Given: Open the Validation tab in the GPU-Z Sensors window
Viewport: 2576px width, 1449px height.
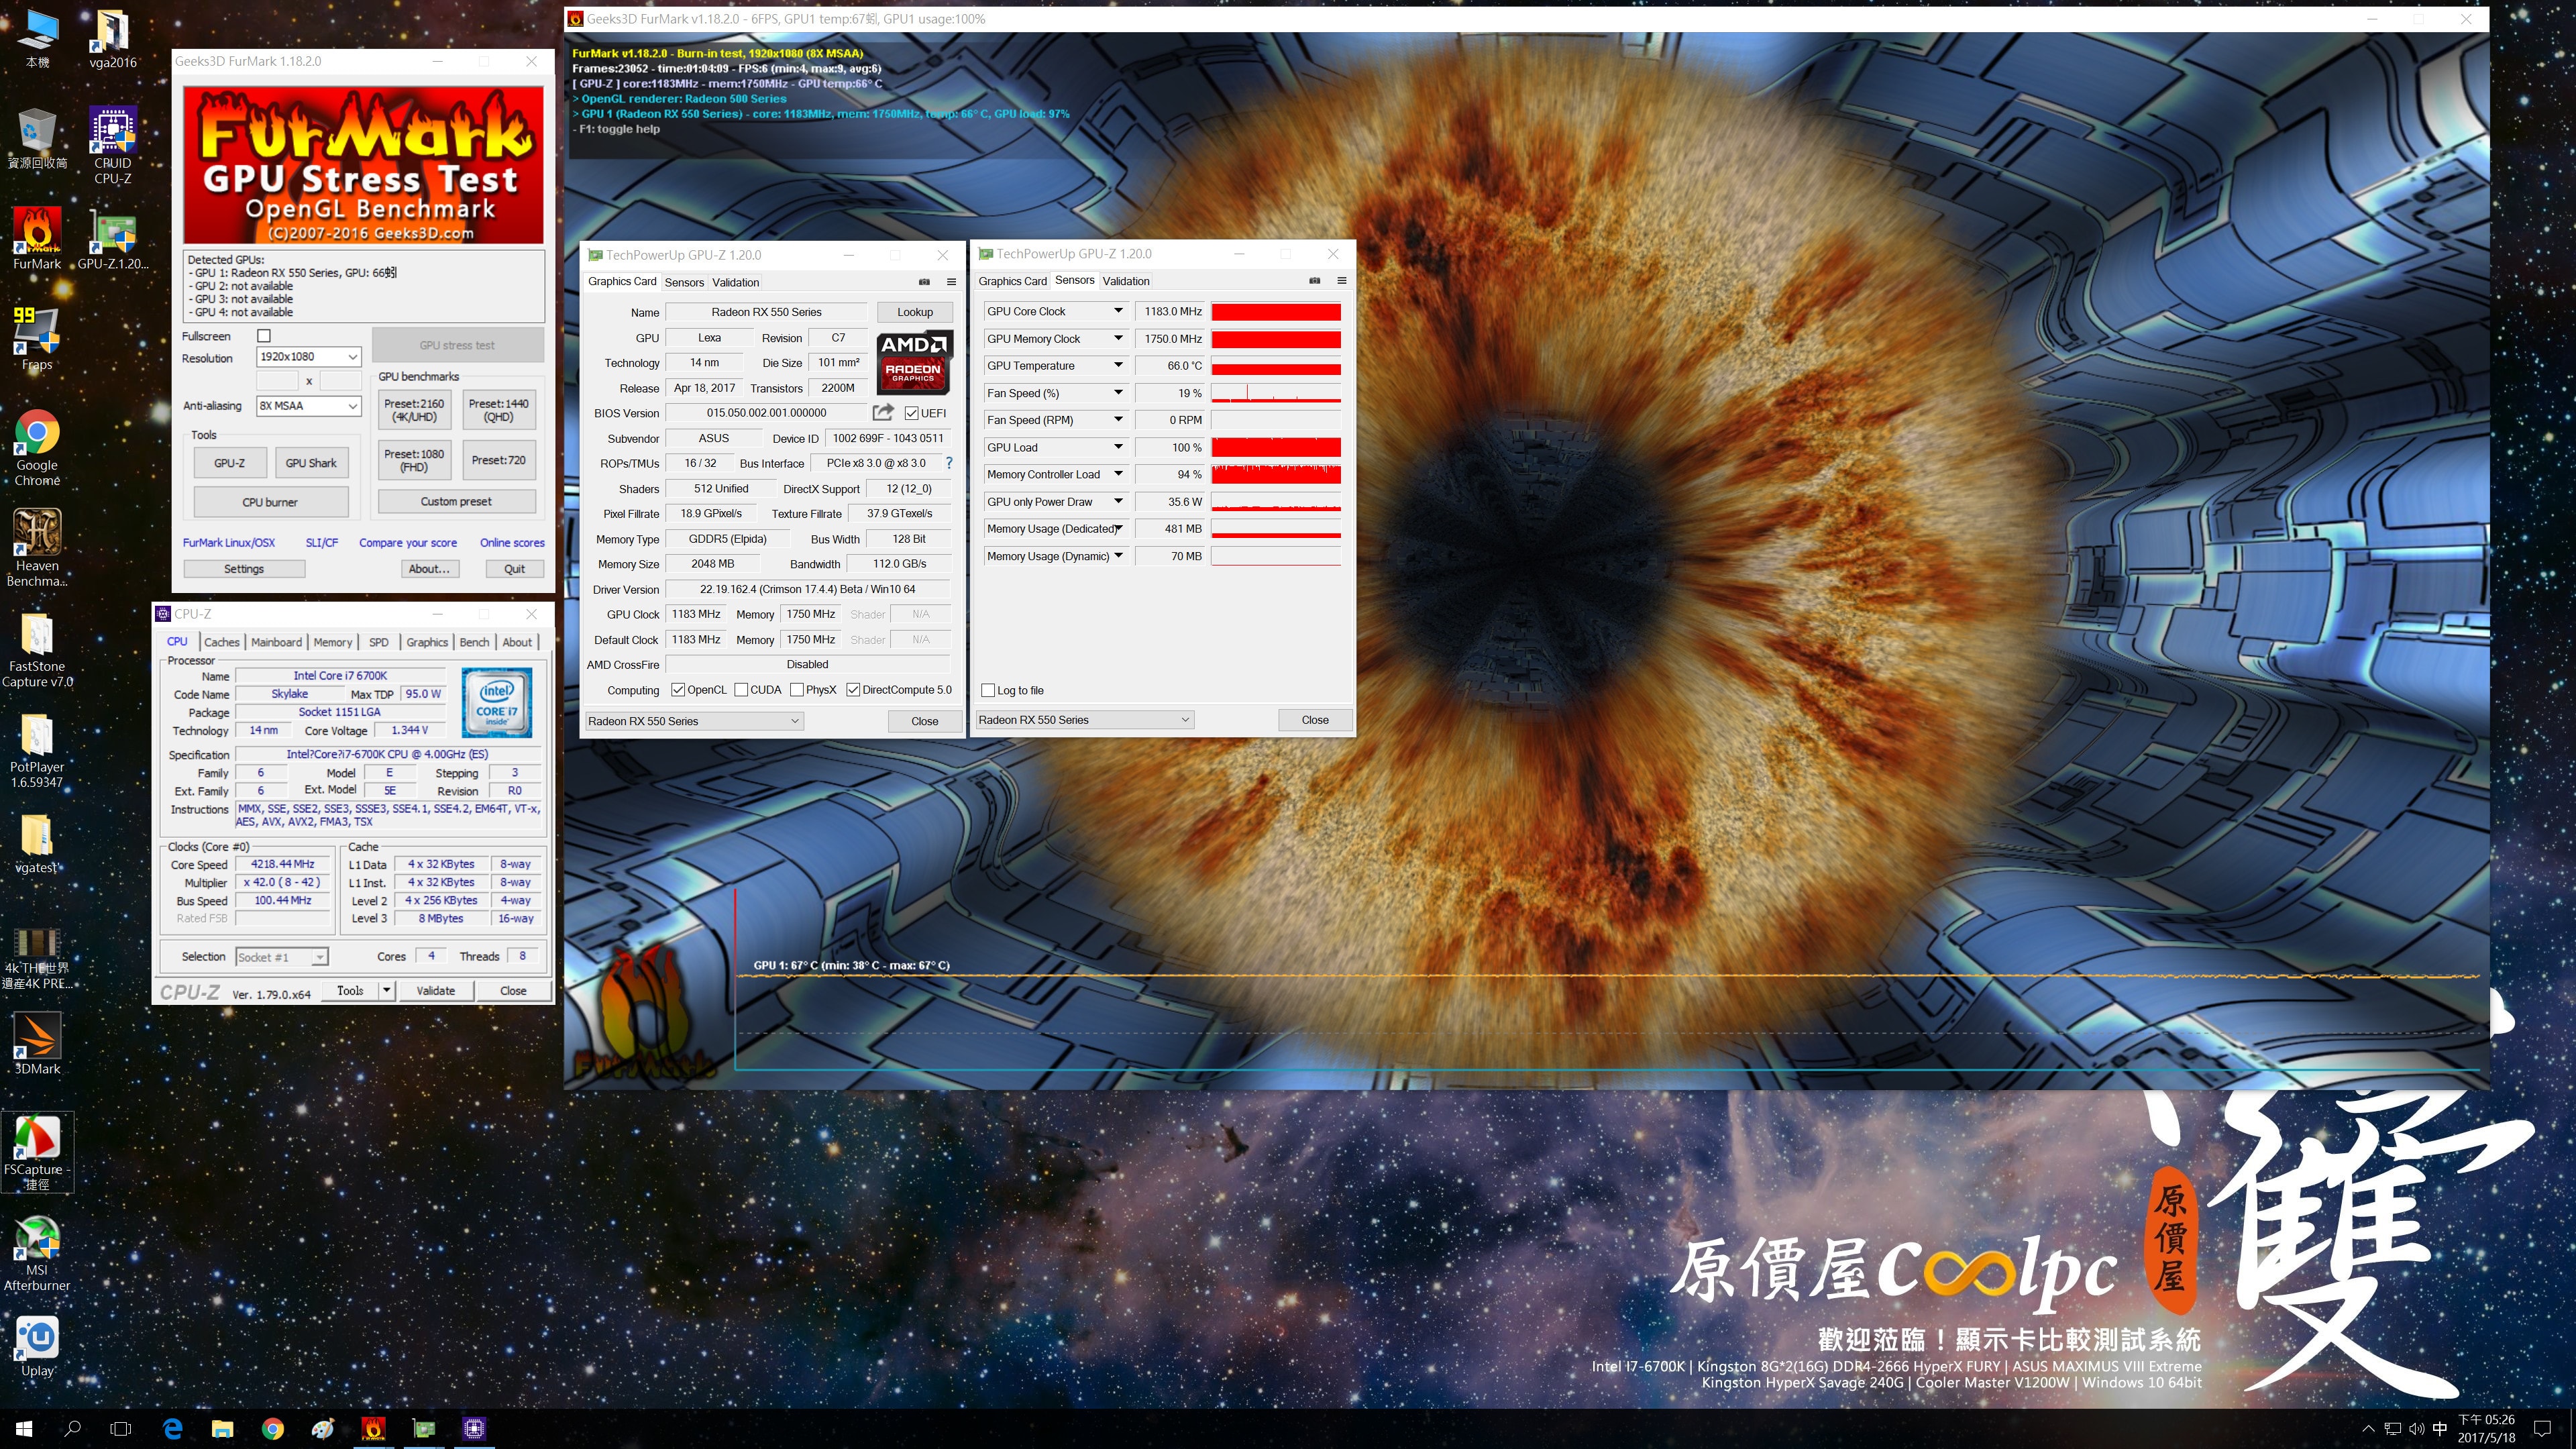Looking at the screenshot, I should (x=1126, y=281).
